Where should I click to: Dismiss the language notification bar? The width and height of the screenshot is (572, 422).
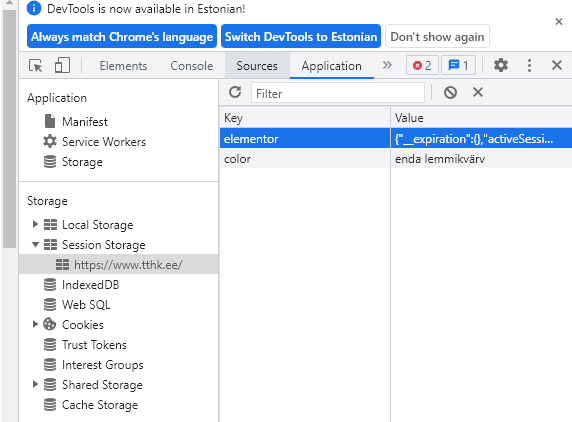[559, 22]
